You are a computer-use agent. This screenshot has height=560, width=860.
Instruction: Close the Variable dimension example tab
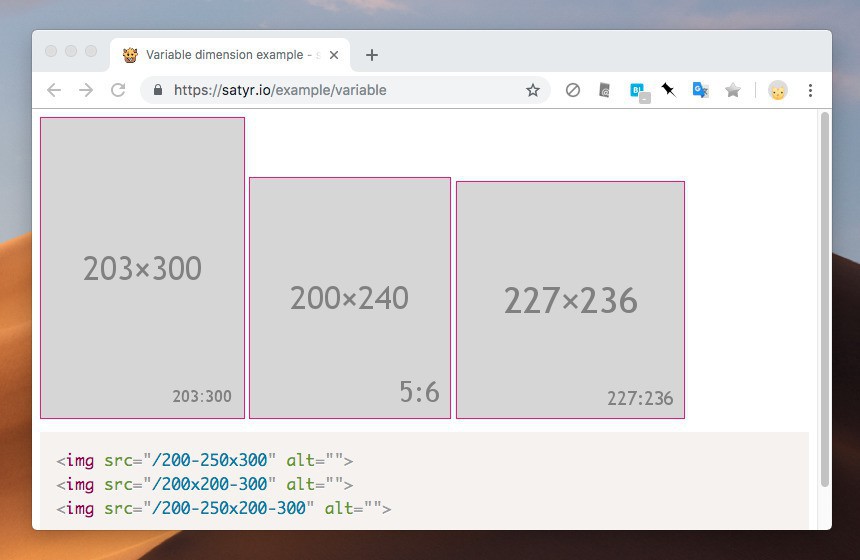click(x=333, y=55)
